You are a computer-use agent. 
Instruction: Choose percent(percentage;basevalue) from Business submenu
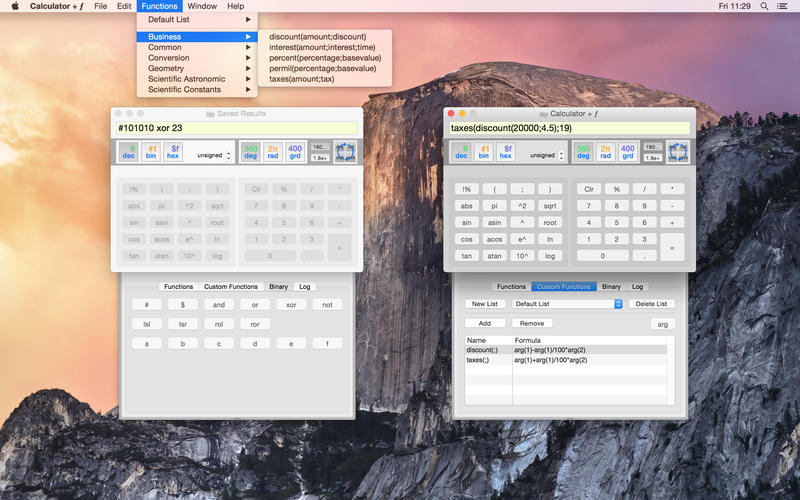coord(325,58)
